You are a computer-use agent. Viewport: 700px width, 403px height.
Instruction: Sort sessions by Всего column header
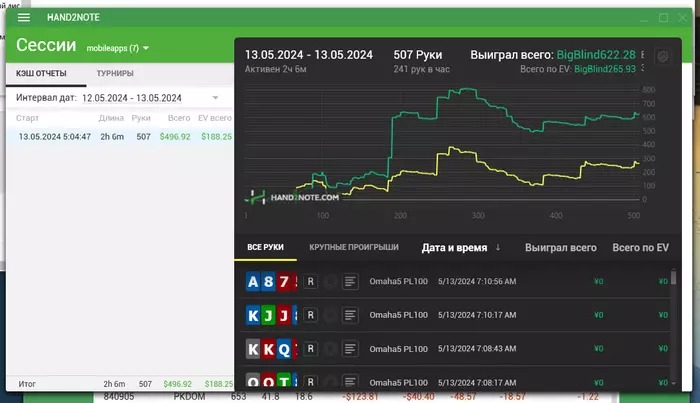(x=179, y=118)
